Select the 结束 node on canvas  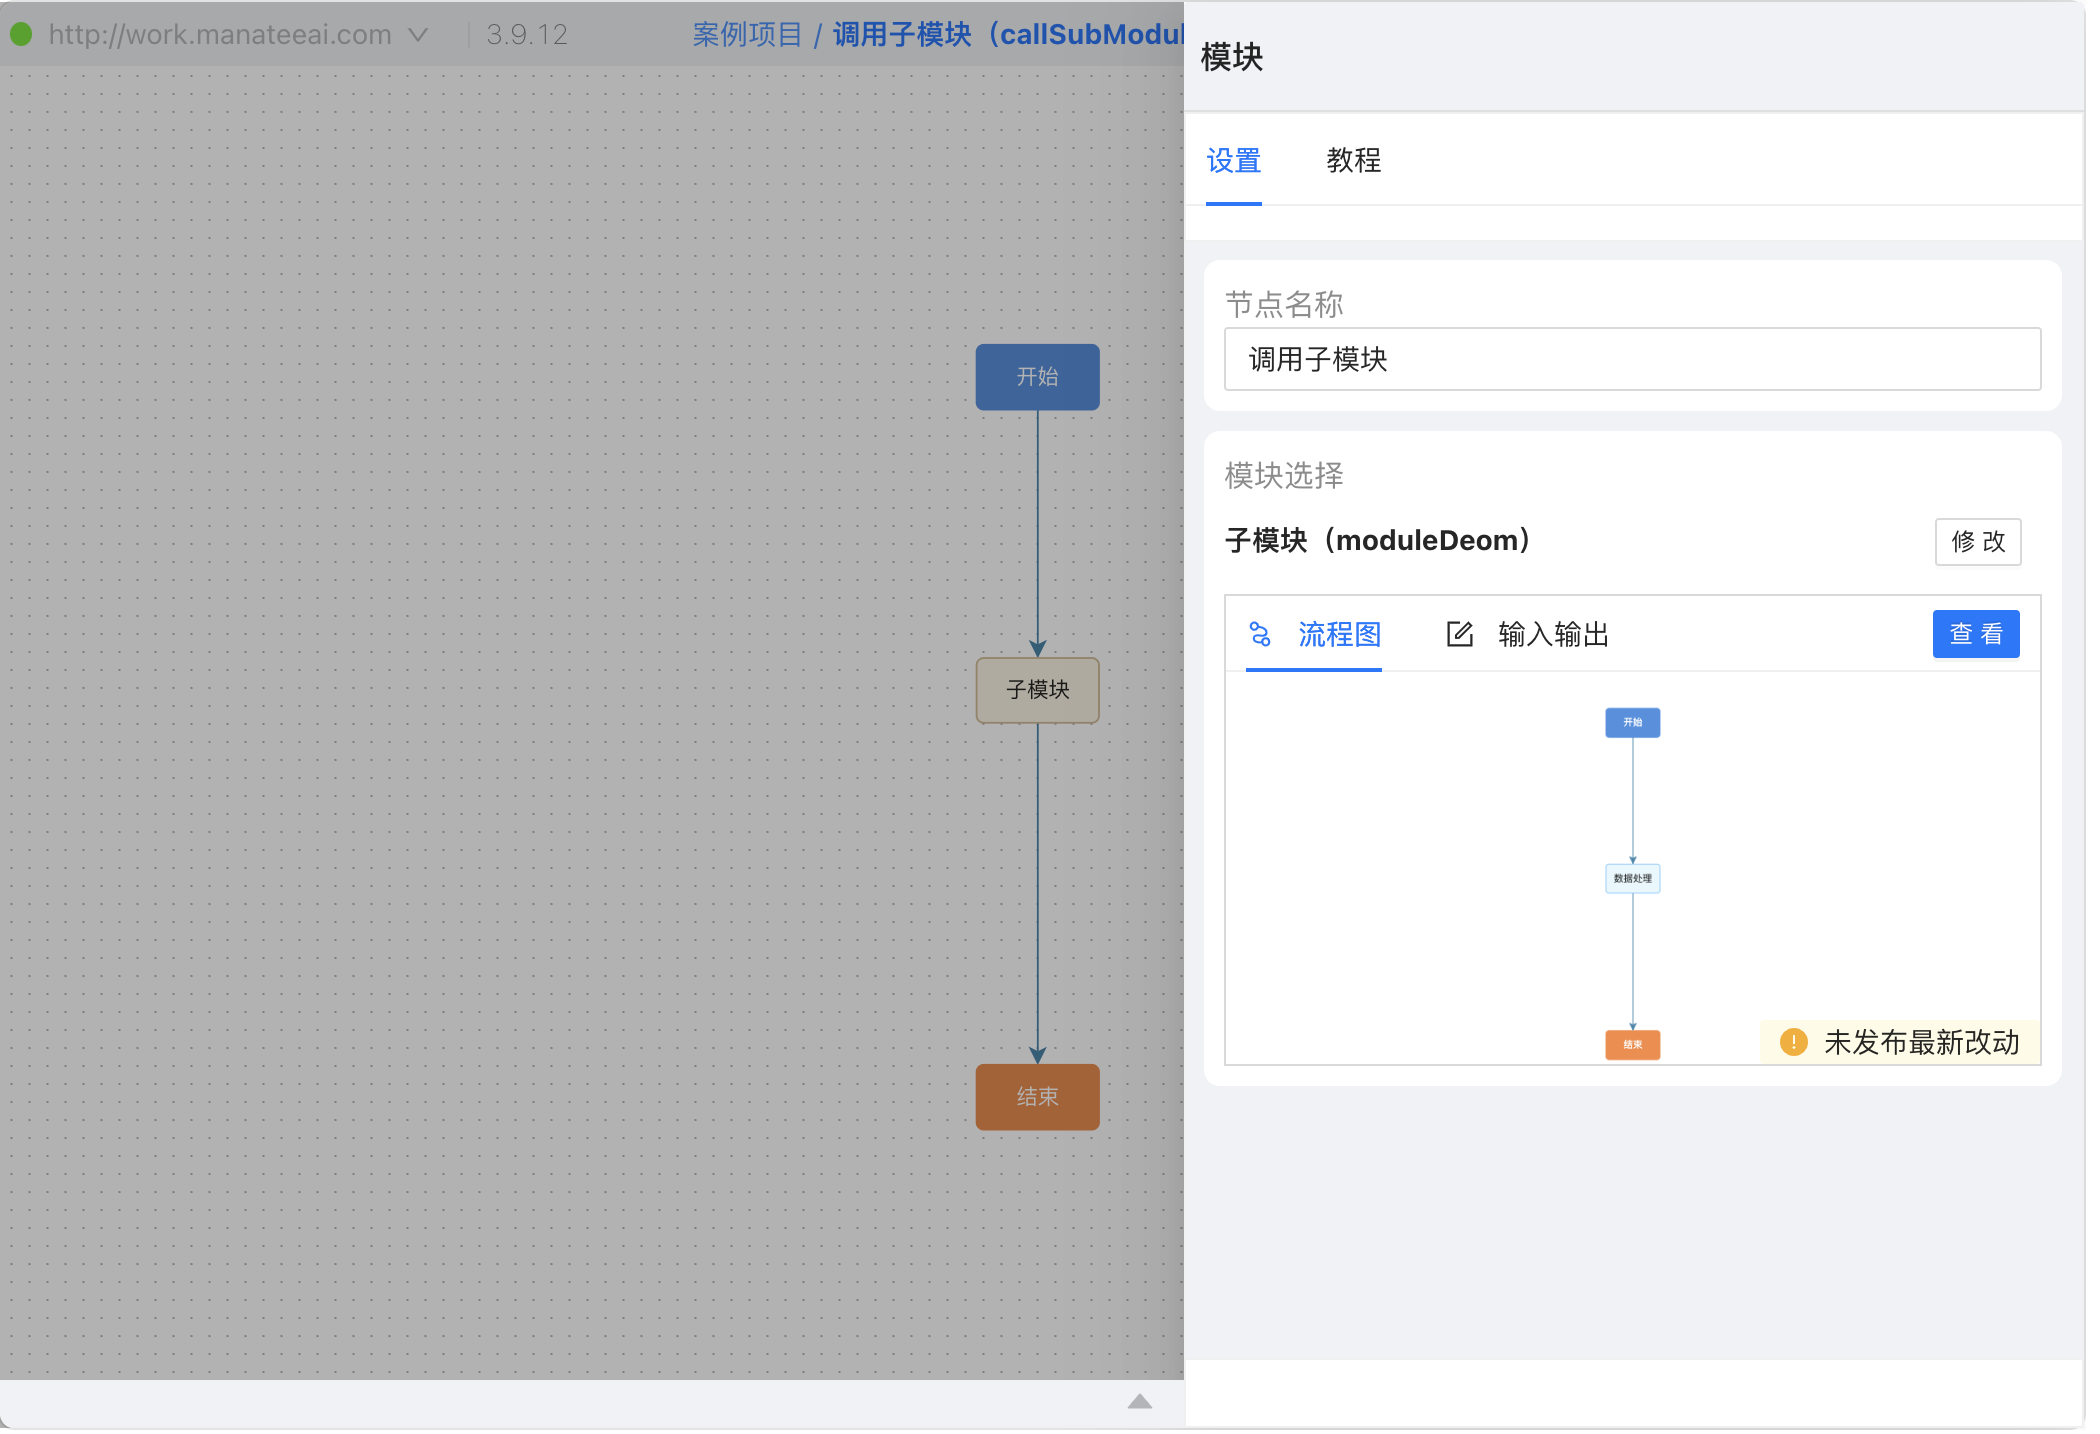pos(1037,1097)
